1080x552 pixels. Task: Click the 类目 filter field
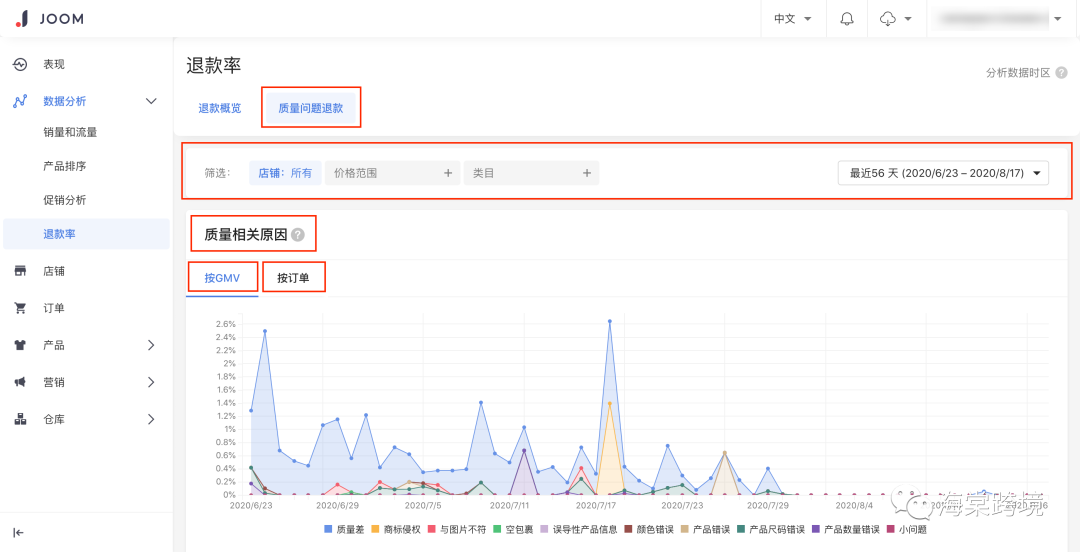(x=531, y=173)
